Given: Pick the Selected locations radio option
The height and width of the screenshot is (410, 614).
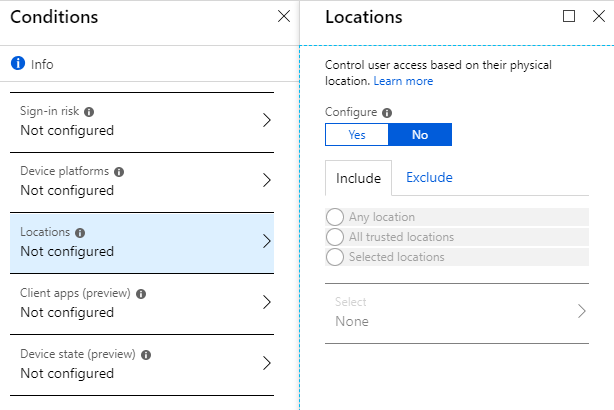Looking at the screenshot, I should click(335, 257).
